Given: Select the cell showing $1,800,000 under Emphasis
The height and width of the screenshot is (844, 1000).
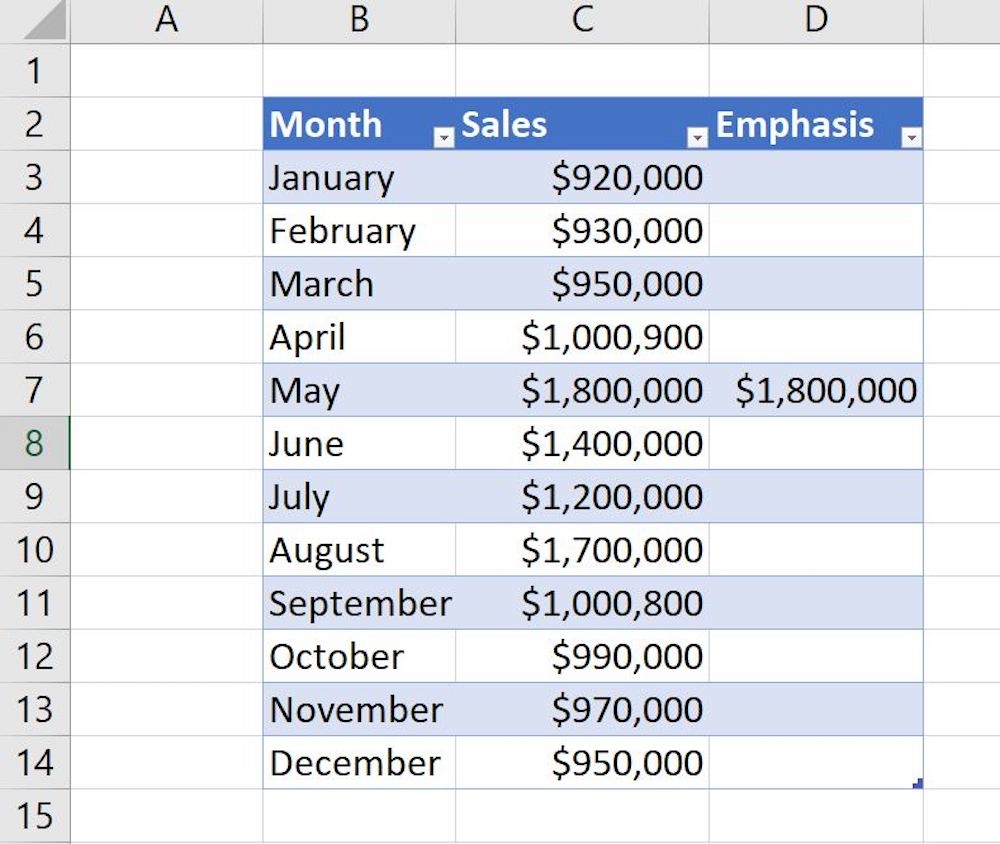Looking at the screenshot, I should (816, 390).
